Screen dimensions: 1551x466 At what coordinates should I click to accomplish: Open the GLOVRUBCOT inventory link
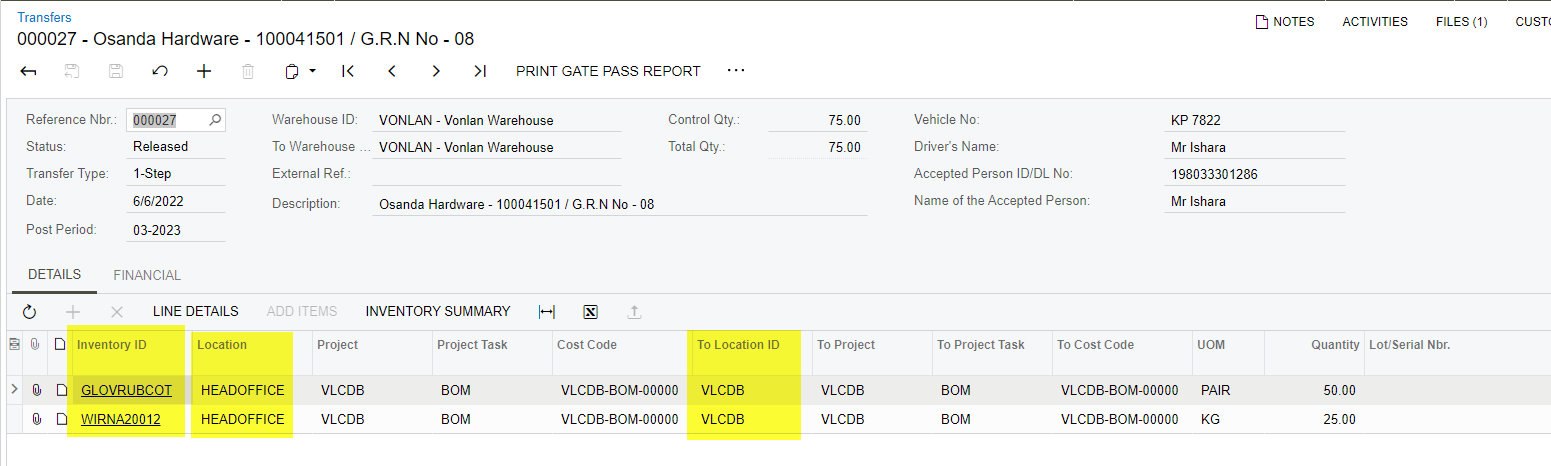126,390
